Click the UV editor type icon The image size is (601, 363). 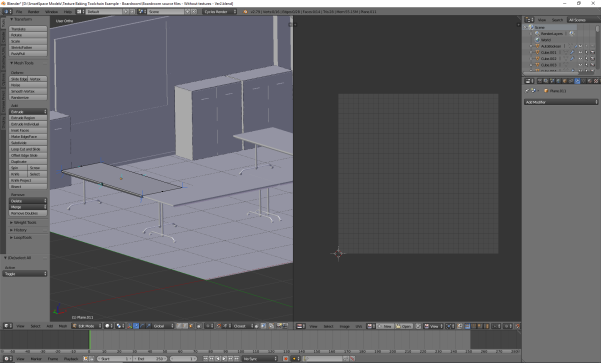tap(301, 326)
